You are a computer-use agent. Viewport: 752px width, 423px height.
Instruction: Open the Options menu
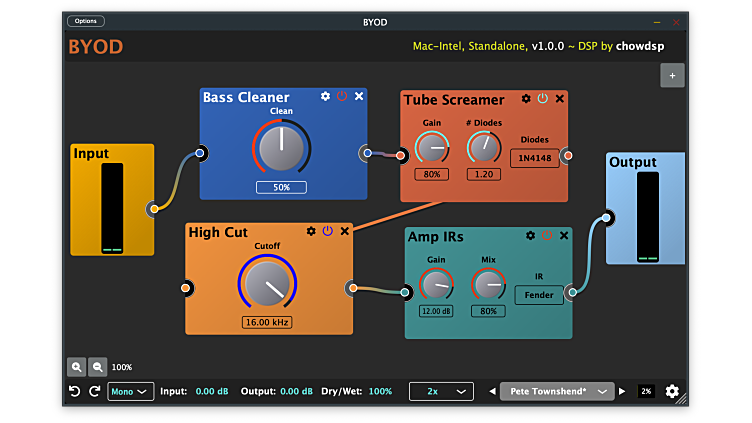click(86, 21)
